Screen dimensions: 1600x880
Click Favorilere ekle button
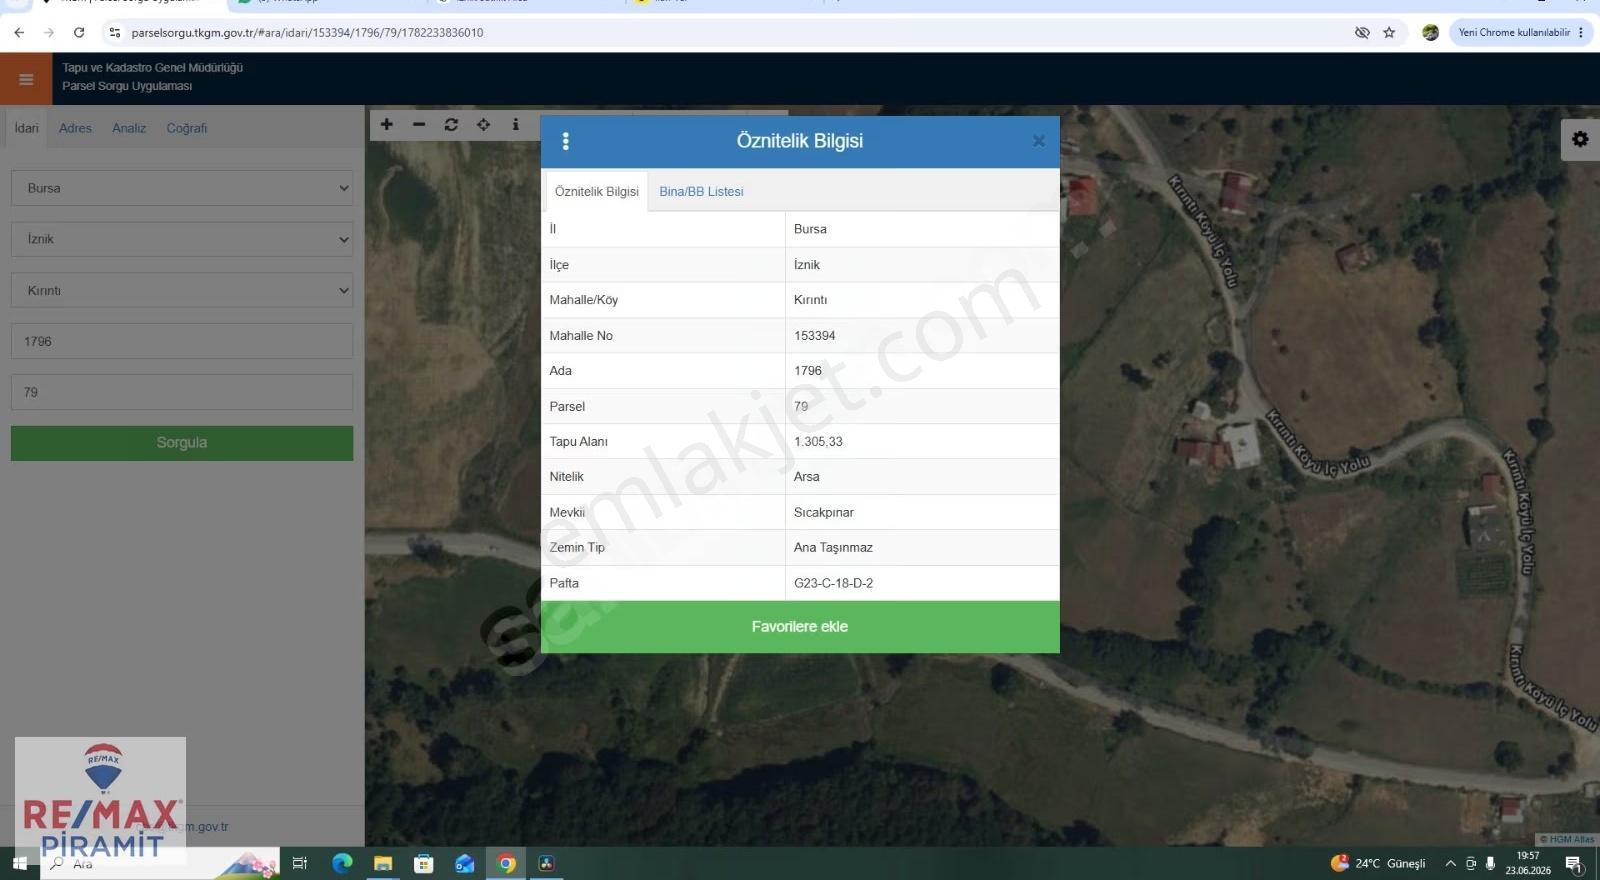click(800, 627)
